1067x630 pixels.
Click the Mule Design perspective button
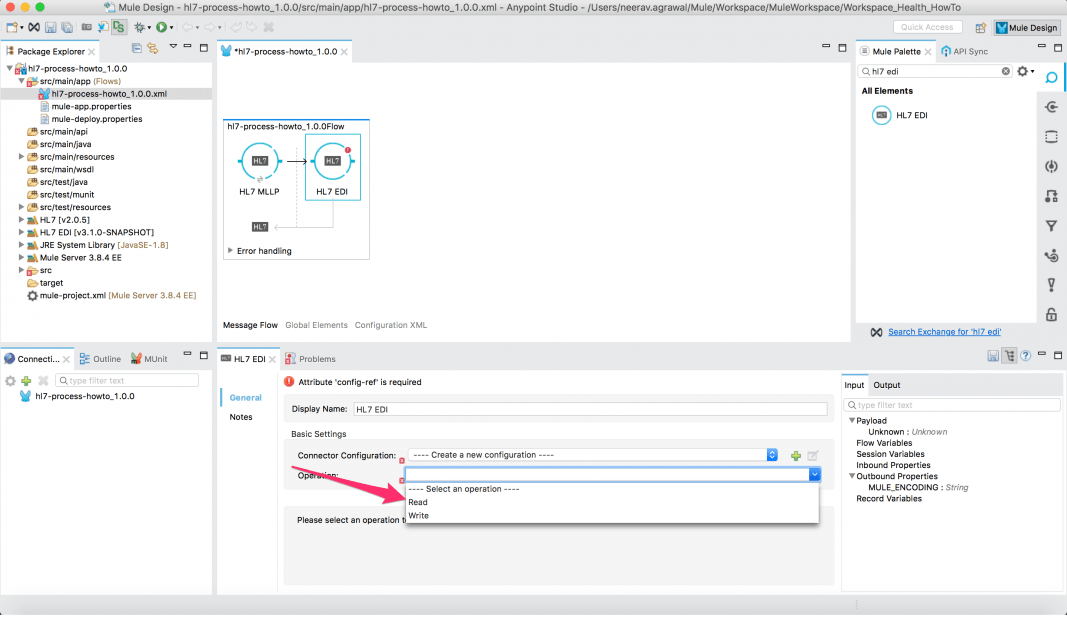click(1025, 27)
